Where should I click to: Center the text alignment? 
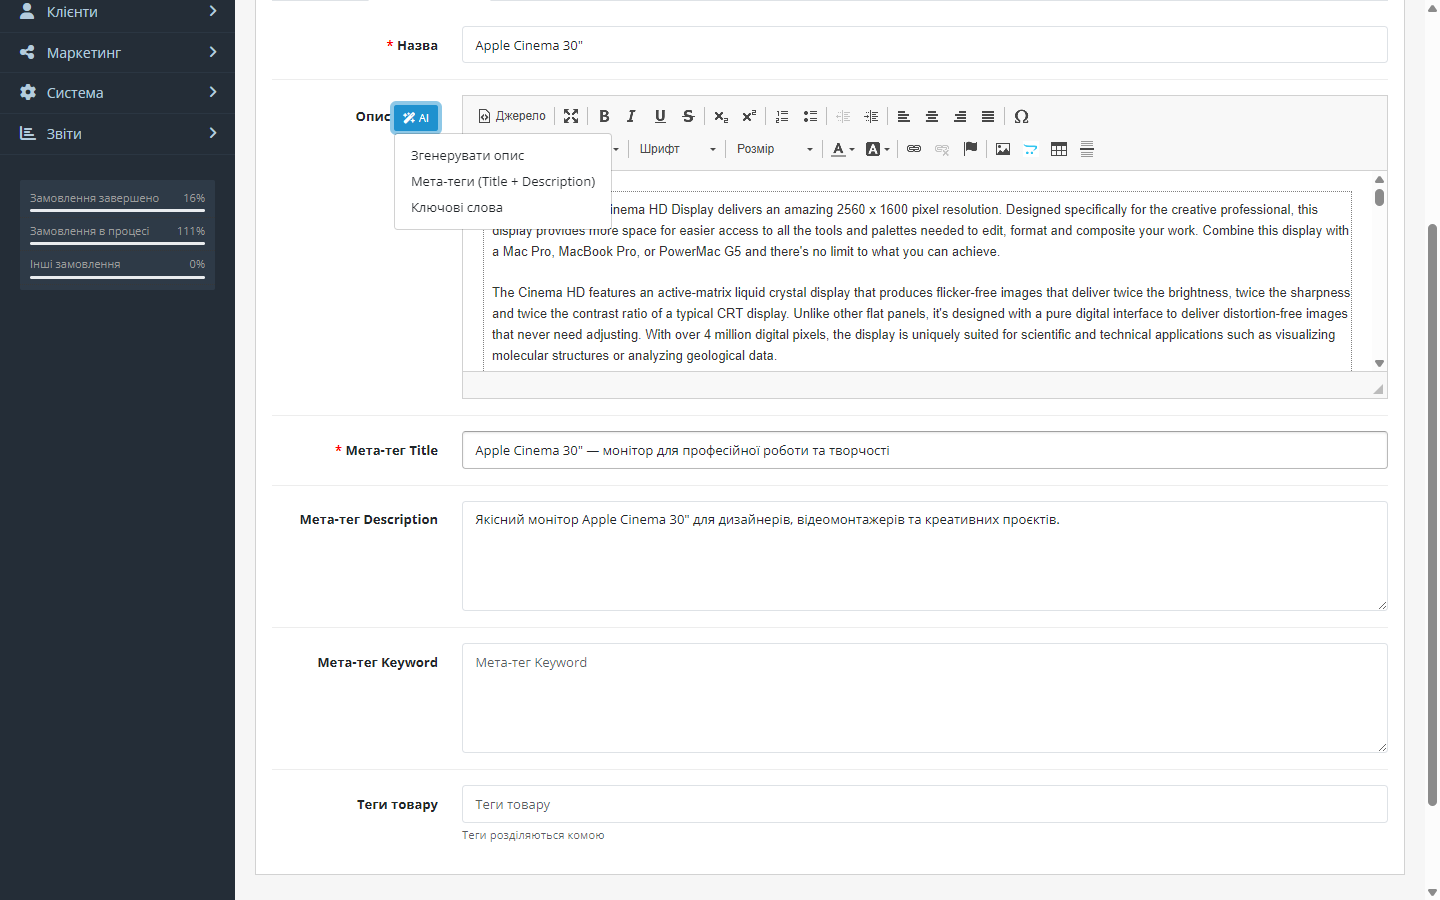pyautogui.click(x=932, y=116)
